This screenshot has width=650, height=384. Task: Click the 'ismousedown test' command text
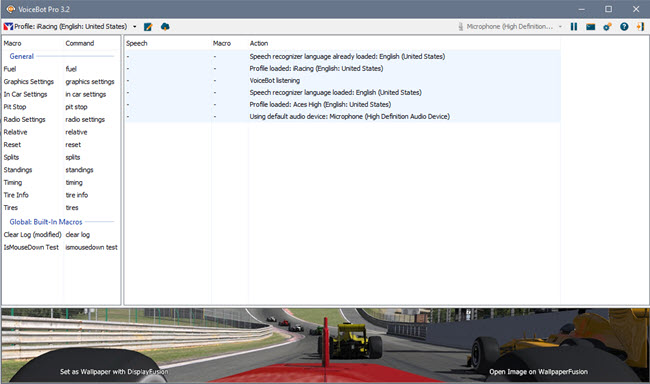(91, 247)
